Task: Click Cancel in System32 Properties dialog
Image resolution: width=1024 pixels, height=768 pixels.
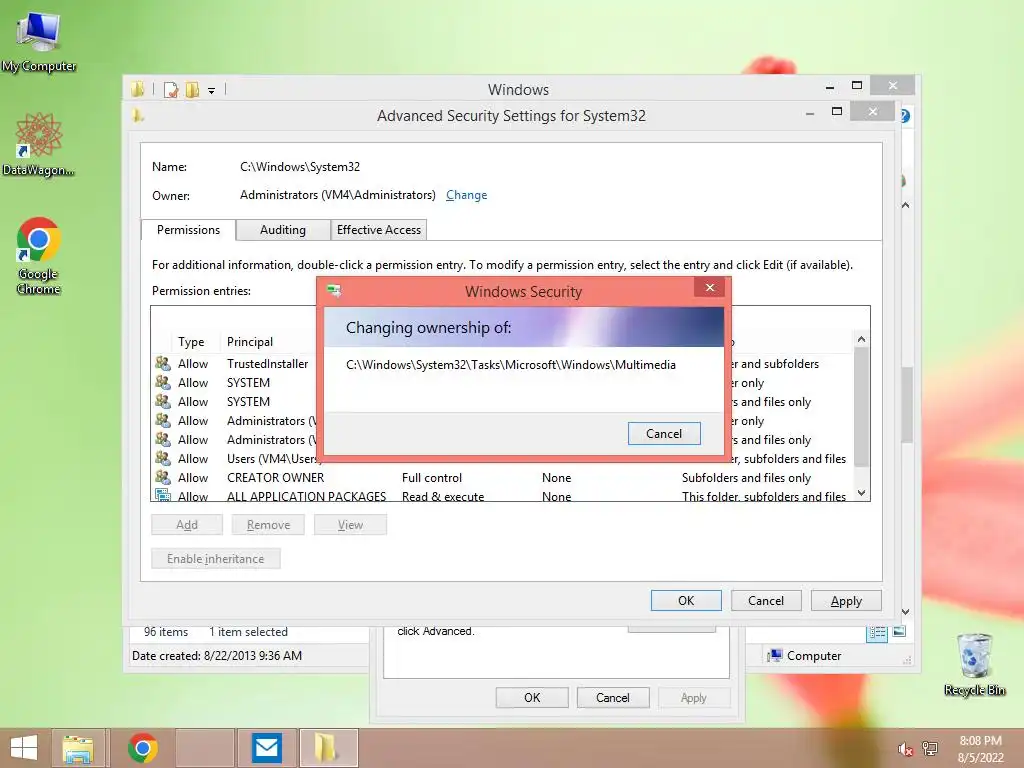Action: point(613,697)
